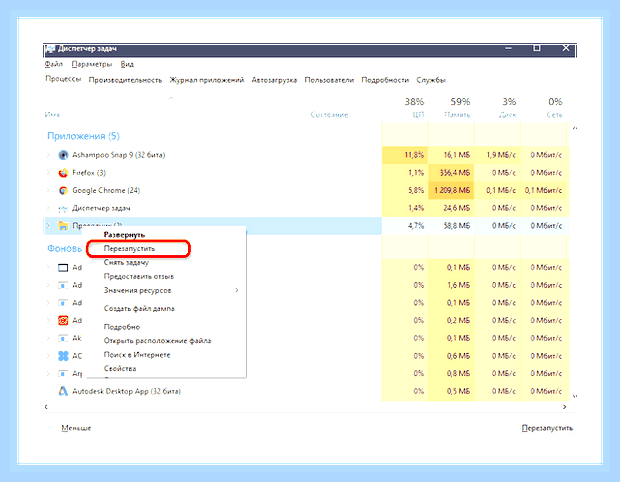Select Поиск в Интернете
This screenshot has width=620, height=482.
[x=137, y=355]
